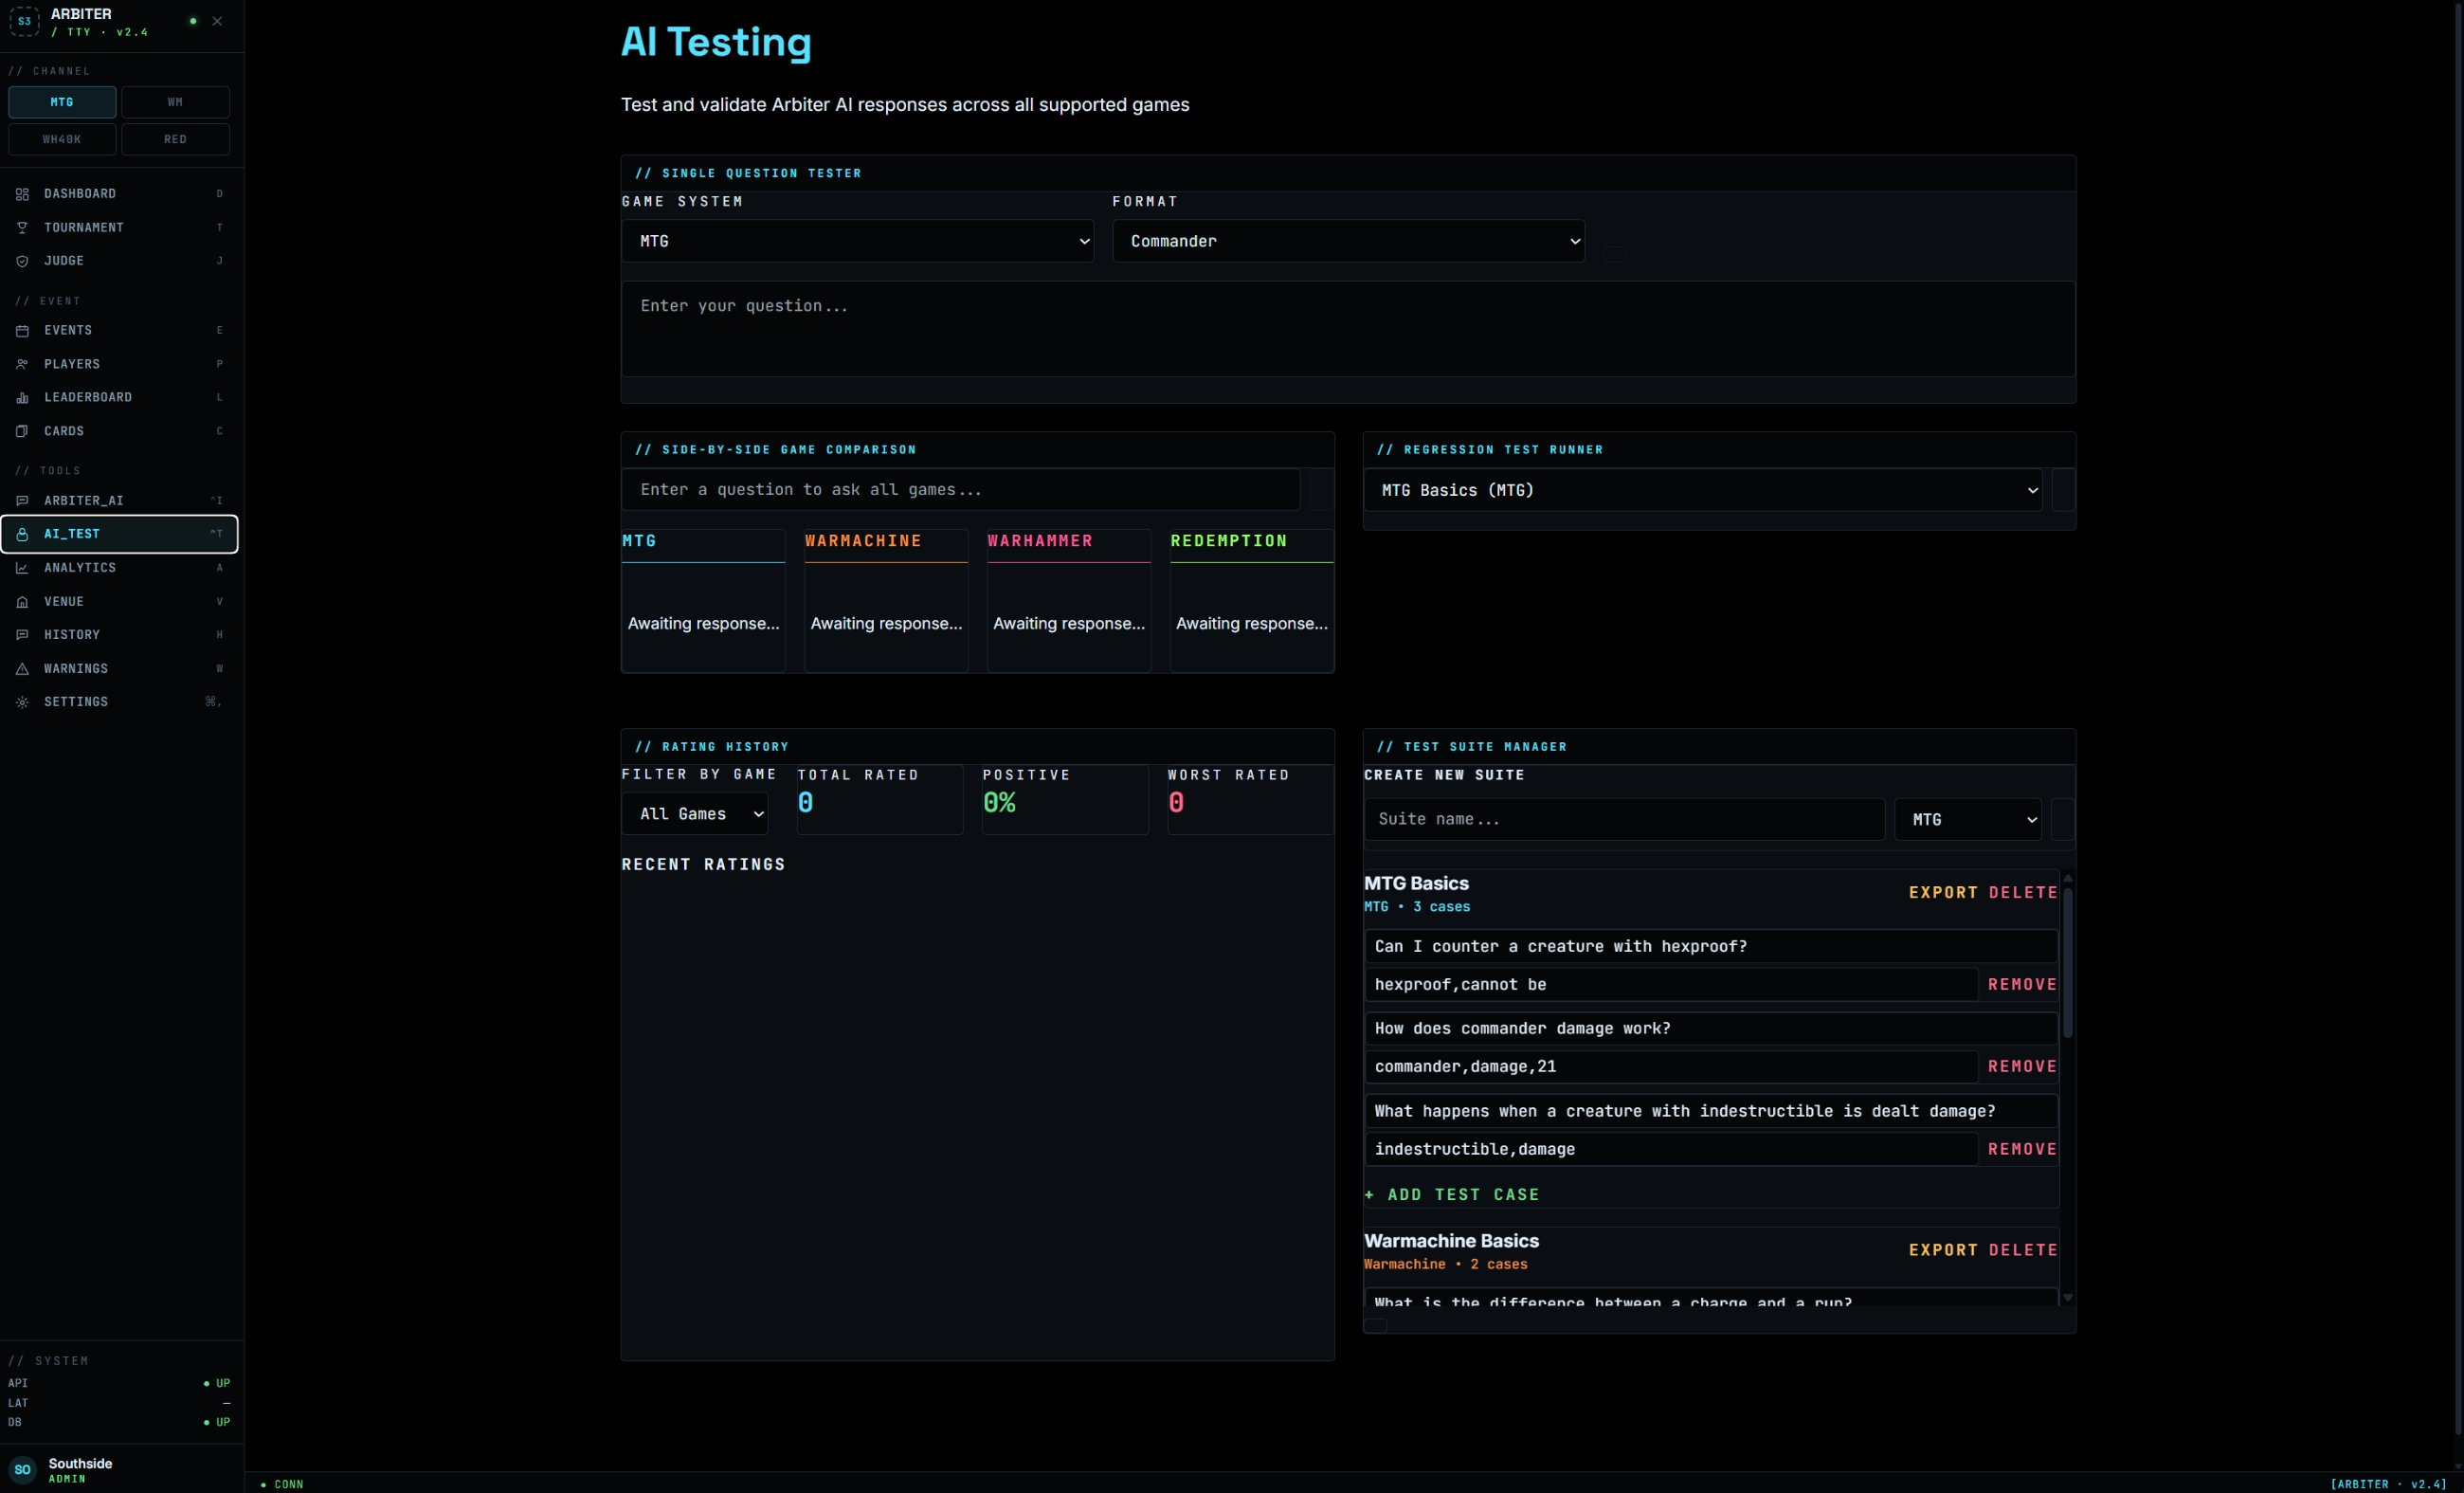Image resolution: width=2464 pixels, height=1493 pixels.
Task: Switch channel to WM
Action: [175, 102]
